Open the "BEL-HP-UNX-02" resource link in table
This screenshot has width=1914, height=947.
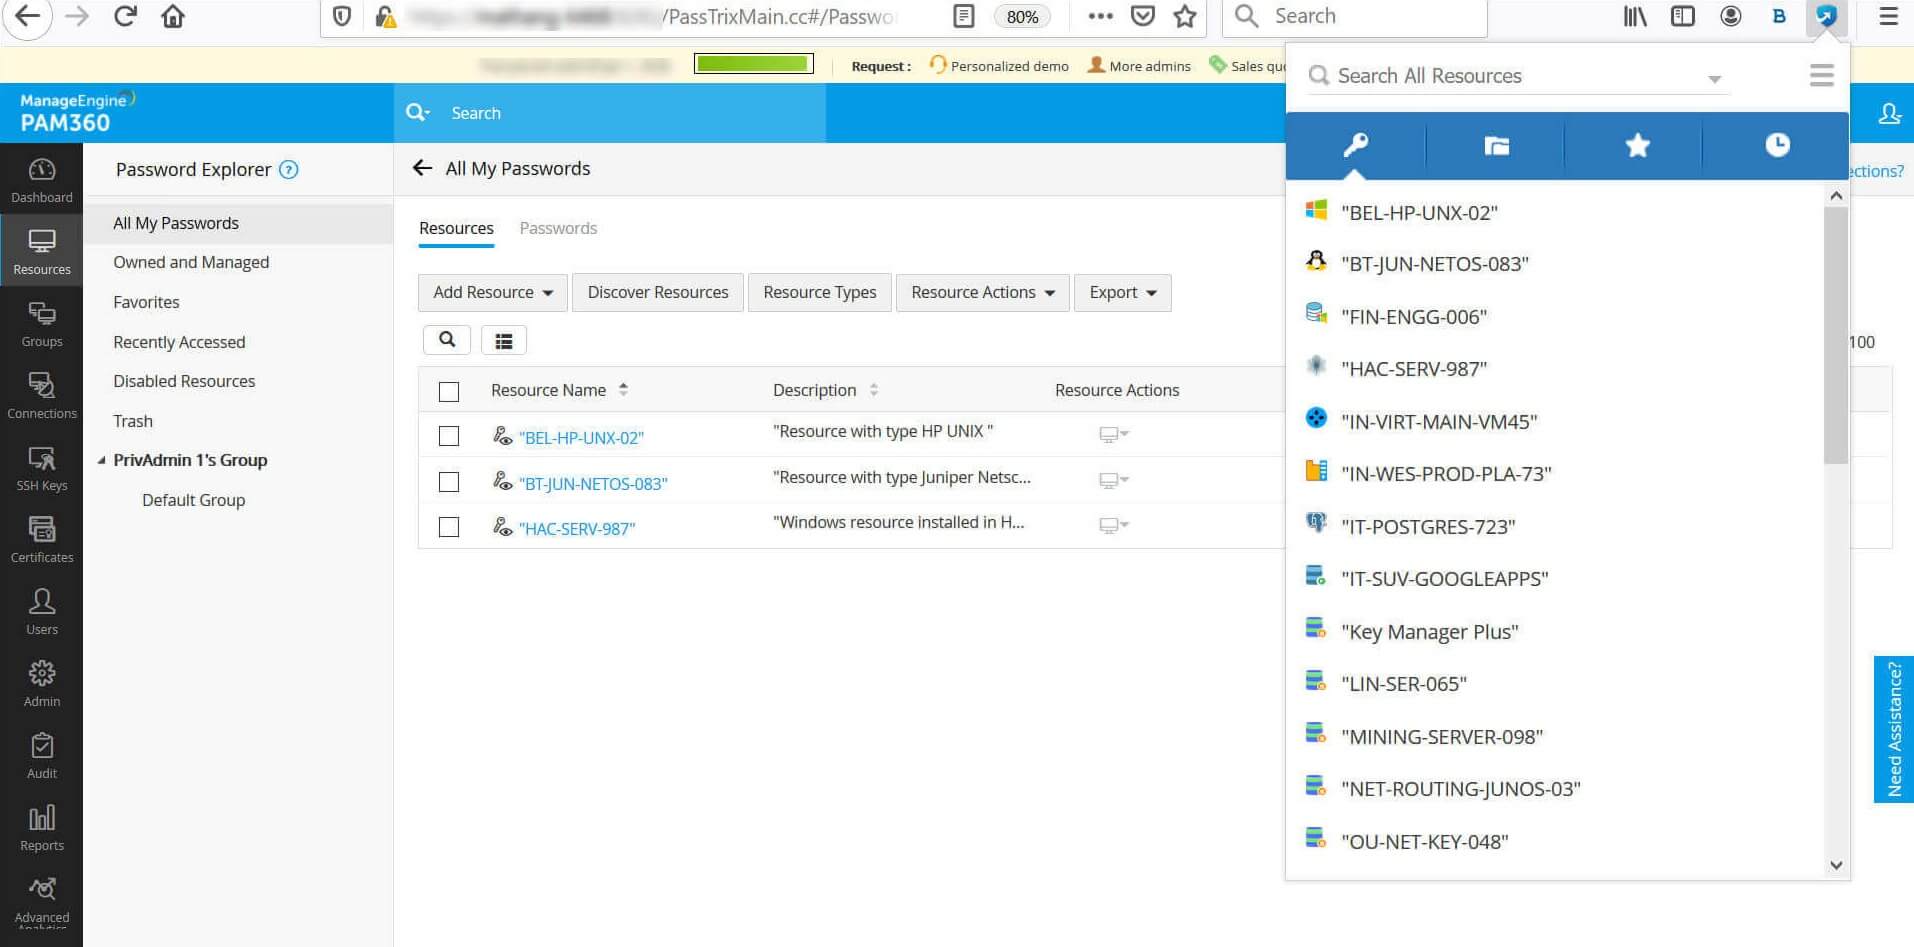(581, 438)
